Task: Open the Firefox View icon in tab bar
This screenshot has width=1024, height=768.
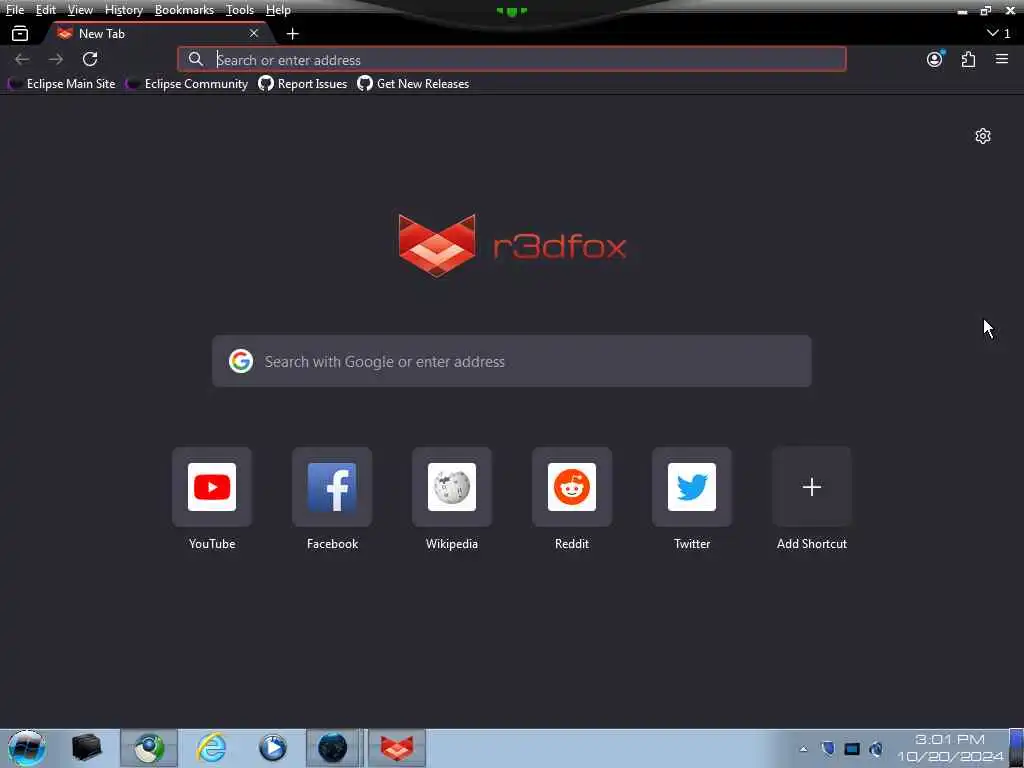Action: pos(20,33)
